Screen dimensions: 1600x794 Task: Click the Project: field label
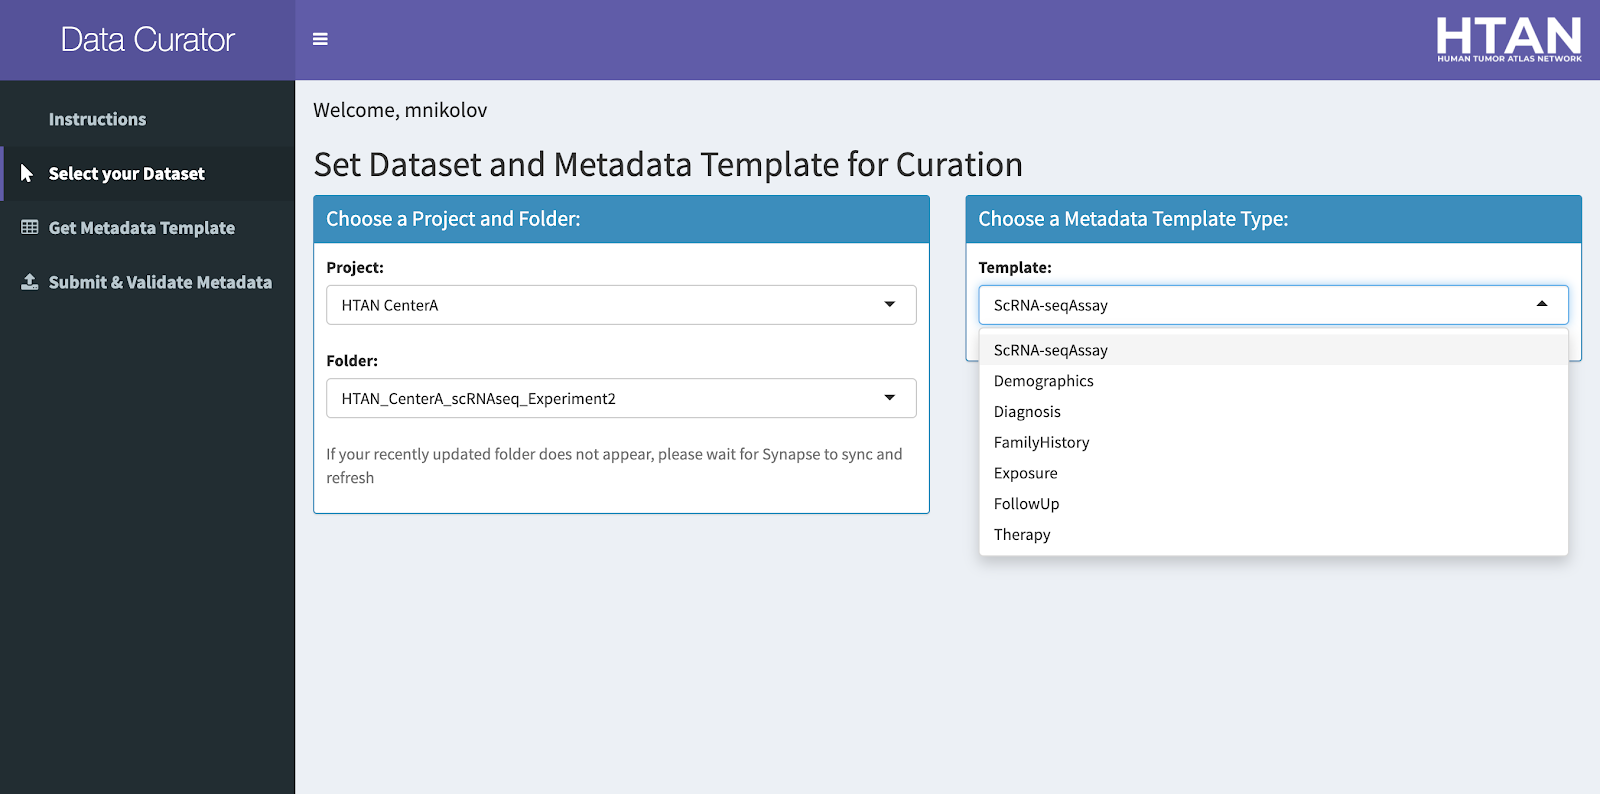355,268
